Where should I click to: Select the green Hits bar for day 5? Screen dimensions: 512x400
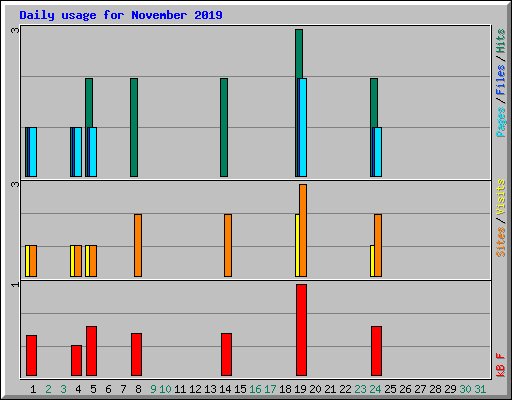coord(89,103)
